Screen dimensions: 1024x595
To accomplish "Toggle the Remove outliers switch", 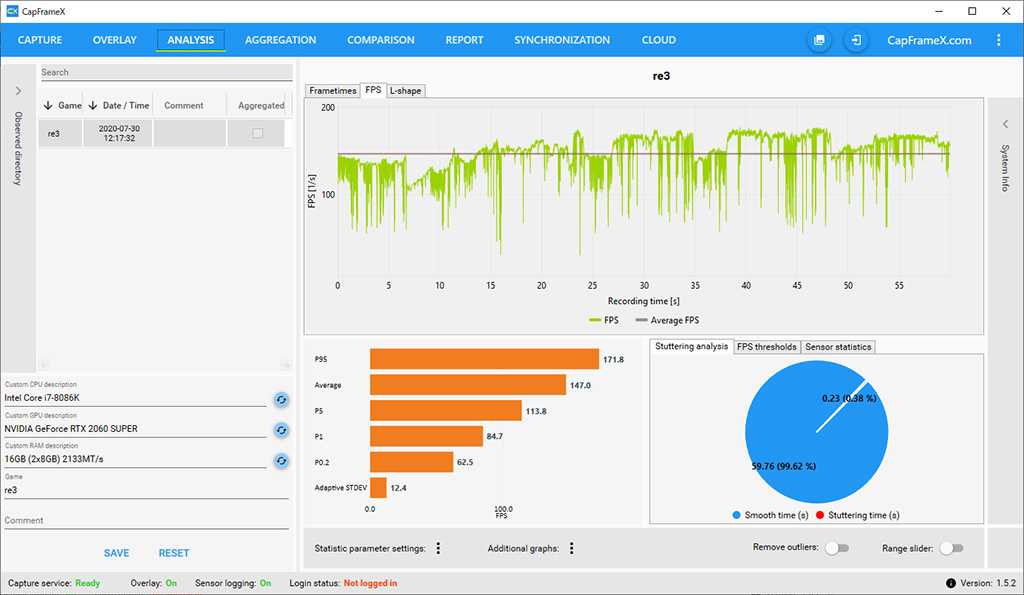I will click(836, 548).
